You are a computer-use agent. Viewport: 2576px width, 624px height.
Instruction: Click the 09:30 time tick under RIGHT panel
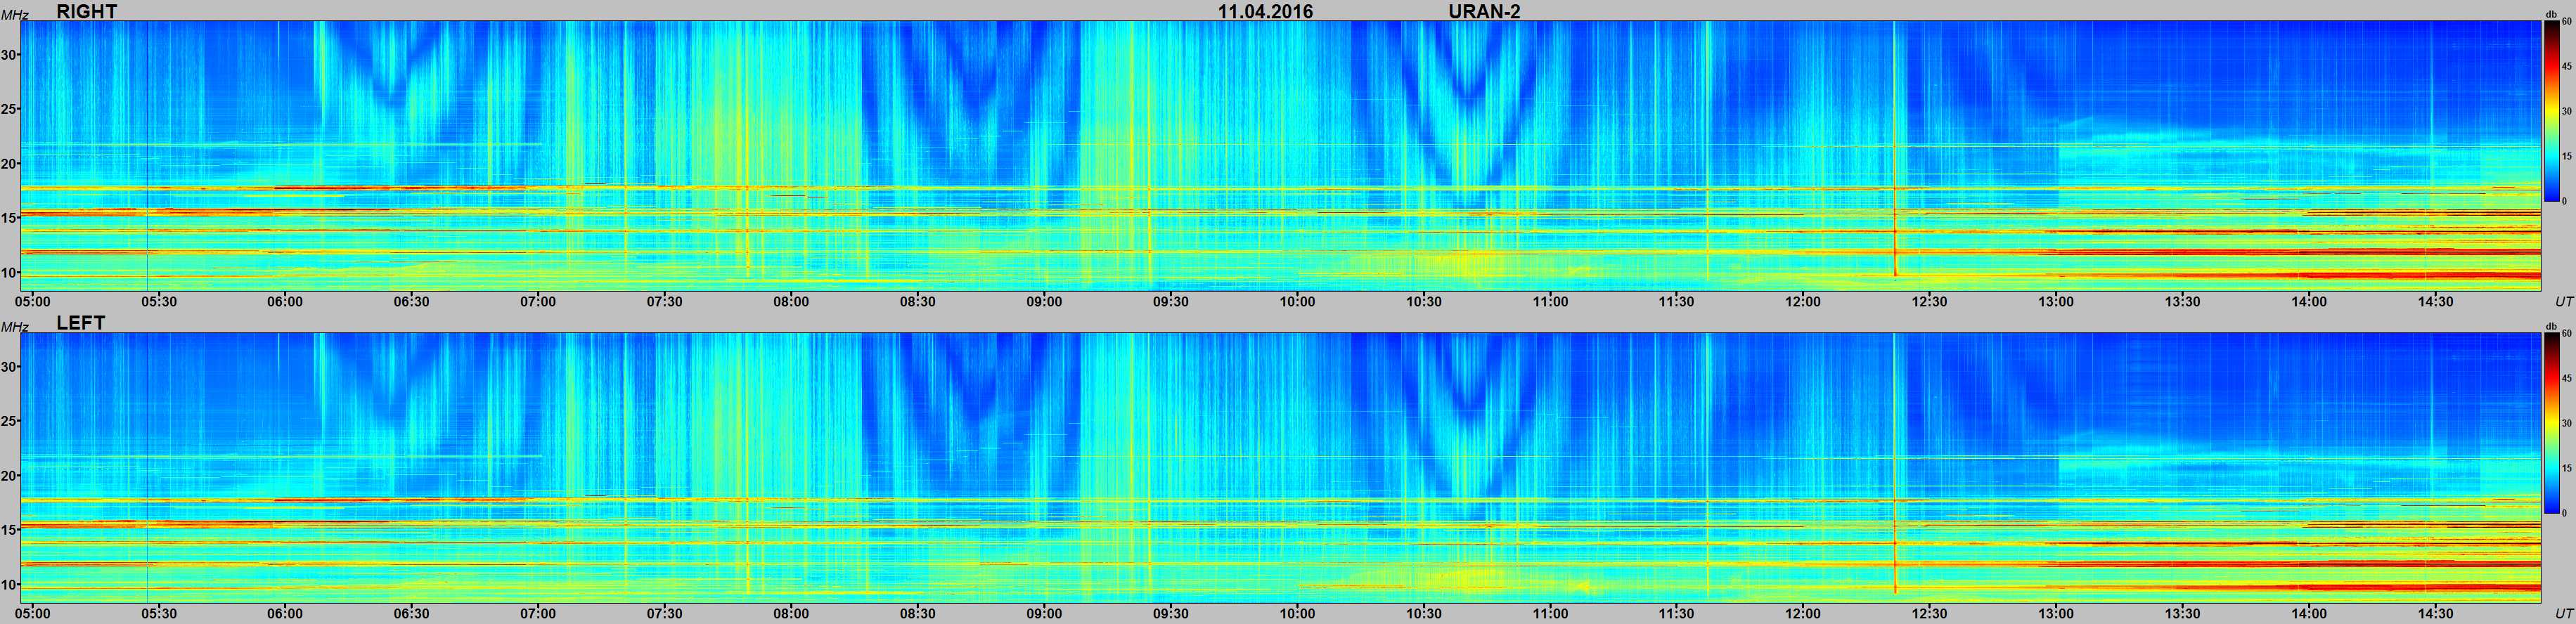(x=1170, y=301)
